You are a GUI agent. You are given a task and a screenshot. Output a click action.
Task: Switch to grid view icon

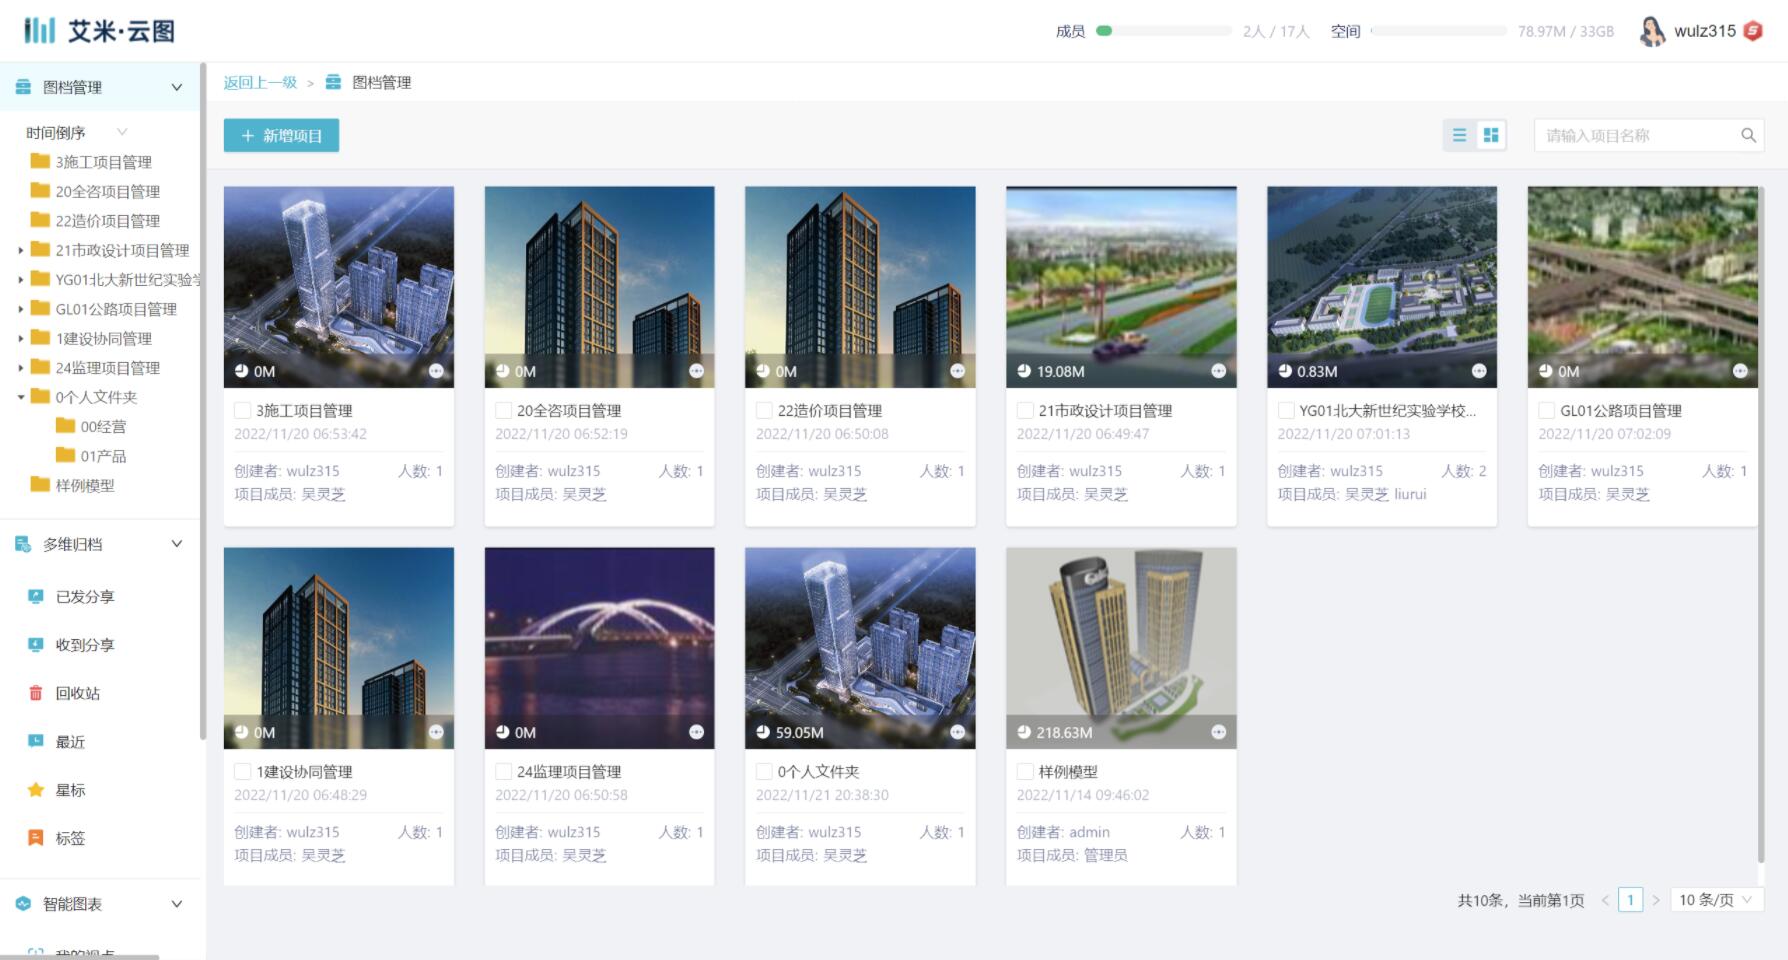[1491, 135]
